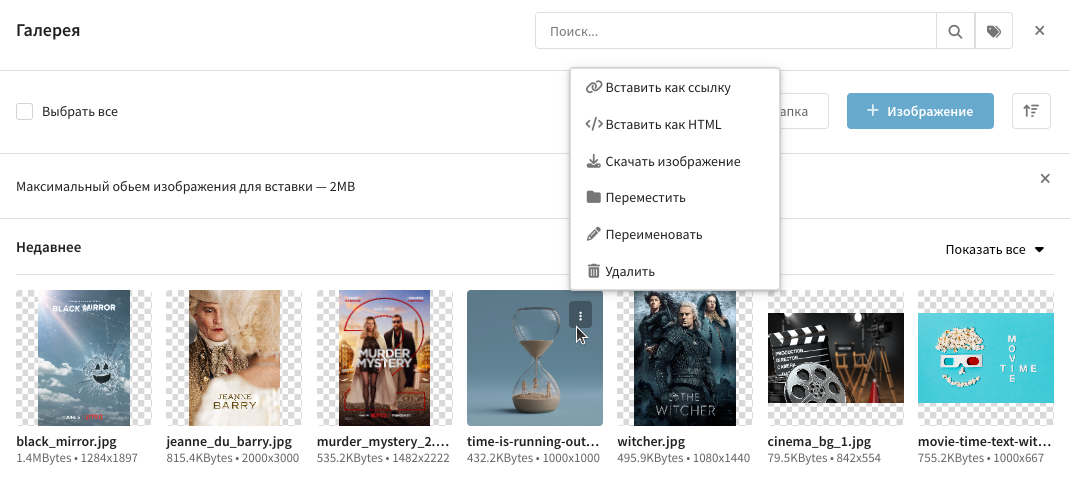The height and width of the screenshot is (485, 1070).
Task: Open three-dot menu on hourglass image
Action: pos(581,315)
